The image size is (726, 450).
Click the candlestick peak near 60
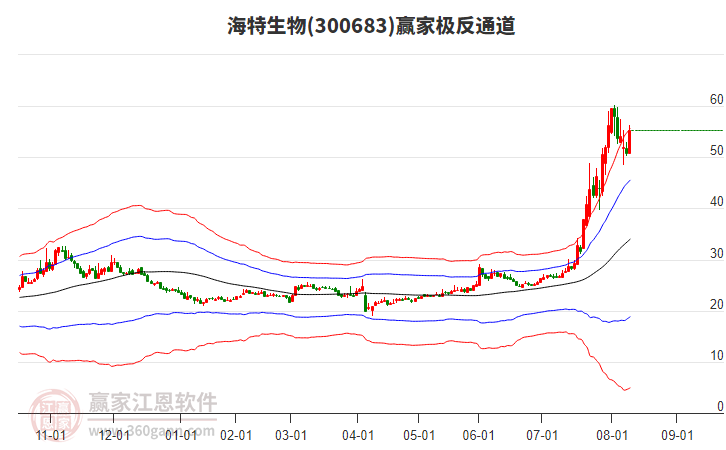[614, 120]
